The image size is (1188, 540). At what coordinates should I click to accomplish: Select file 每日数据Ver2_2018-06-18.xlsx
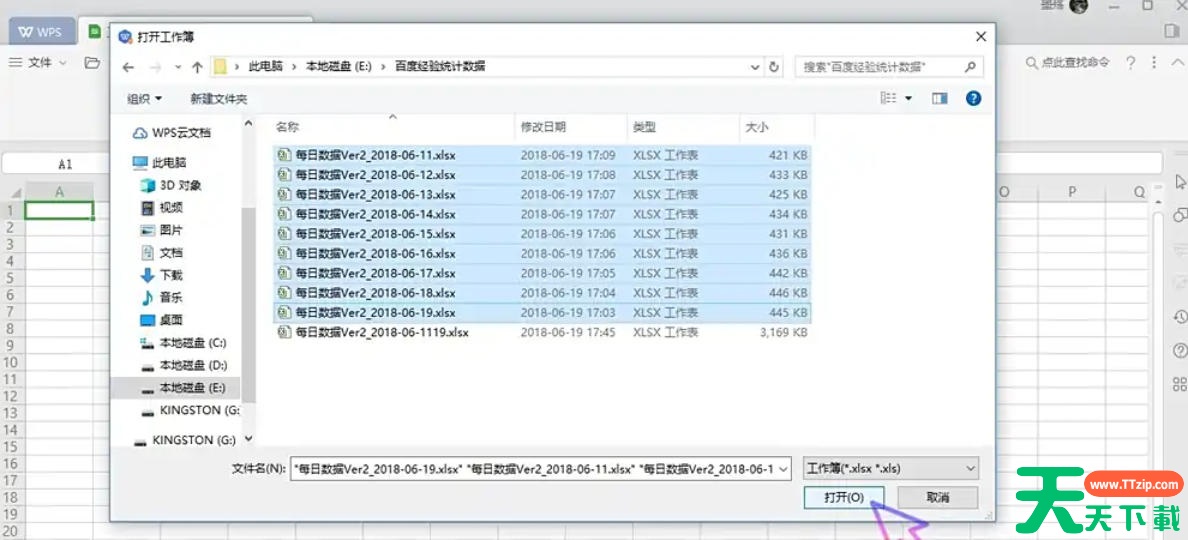542,293
